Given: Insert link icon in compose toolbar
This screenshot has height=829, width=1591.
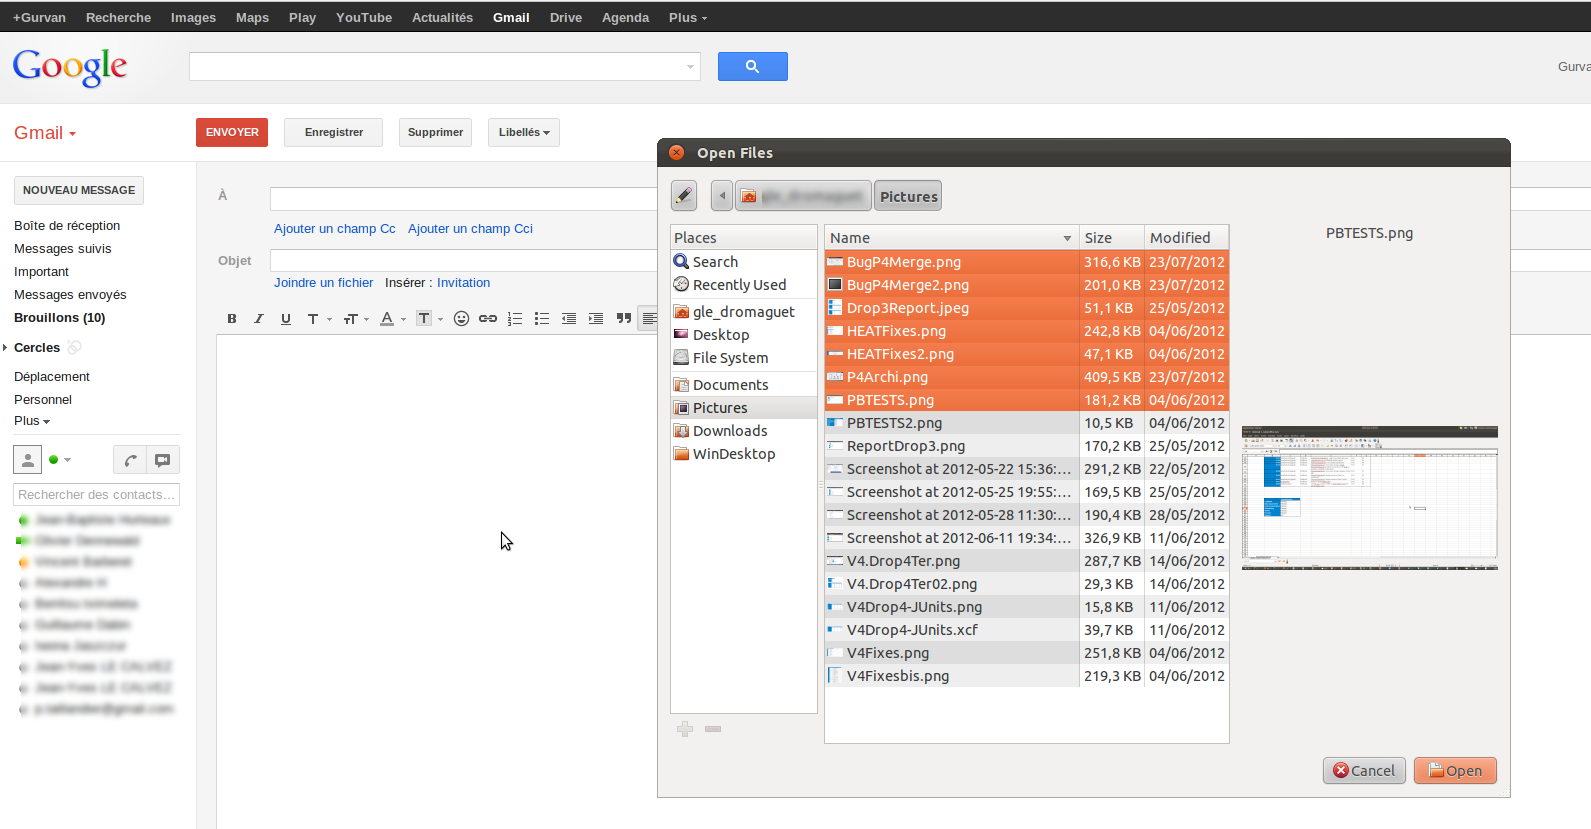Looking at the screenshot, I should 488,319.
